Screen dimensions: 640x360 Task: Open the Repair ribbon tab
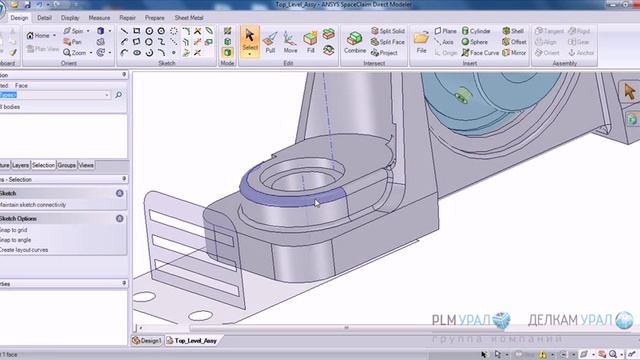(127, 18)
